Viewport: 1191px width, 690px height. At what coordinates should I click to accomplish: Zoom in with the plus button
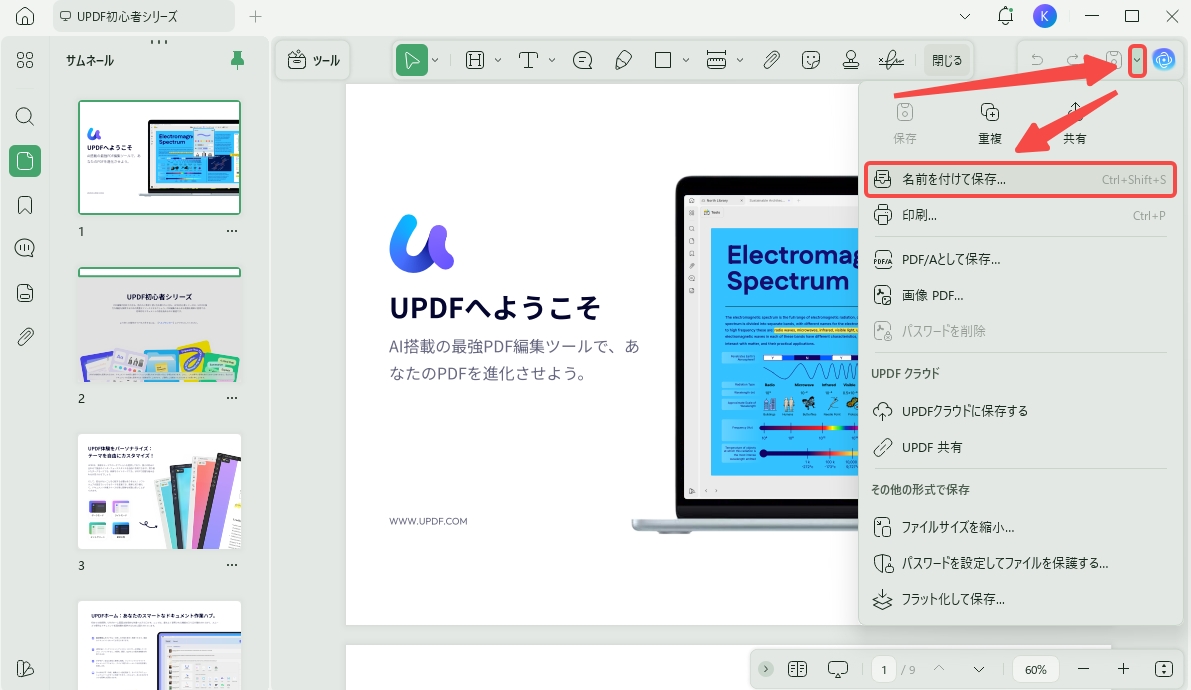coord(1123,669)
